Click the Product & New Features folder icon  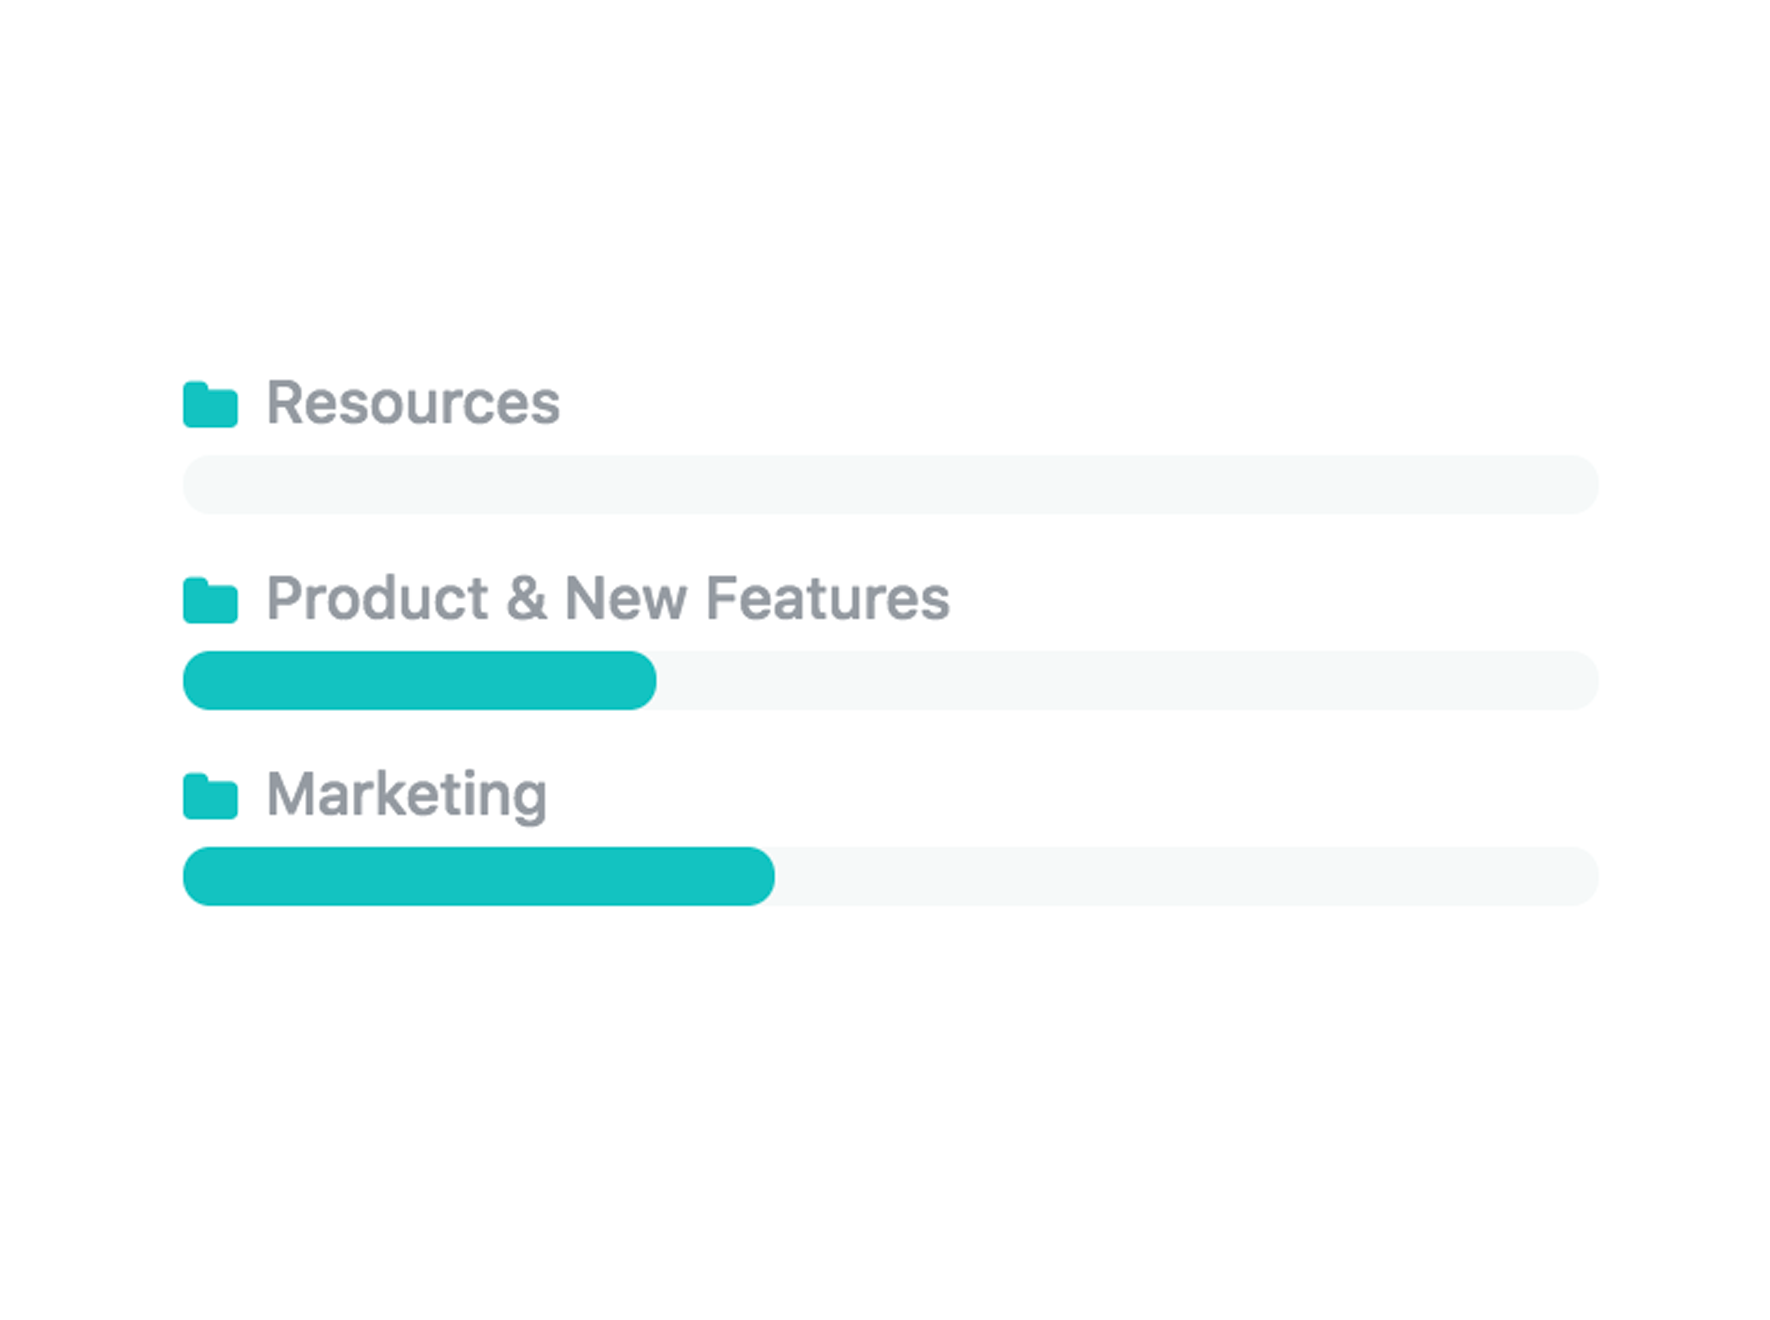coord(210,600)
